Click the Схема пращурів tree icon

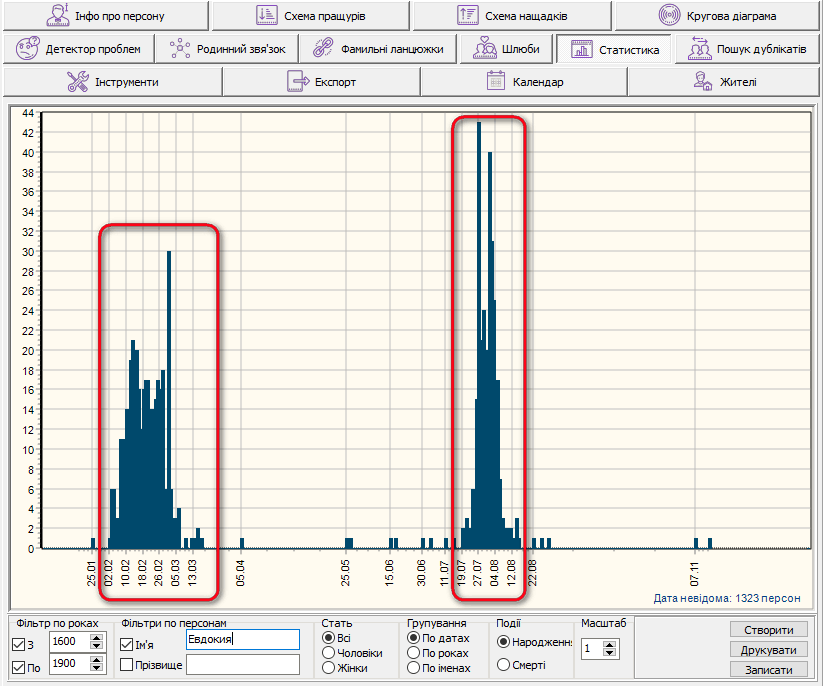[266, 16]
